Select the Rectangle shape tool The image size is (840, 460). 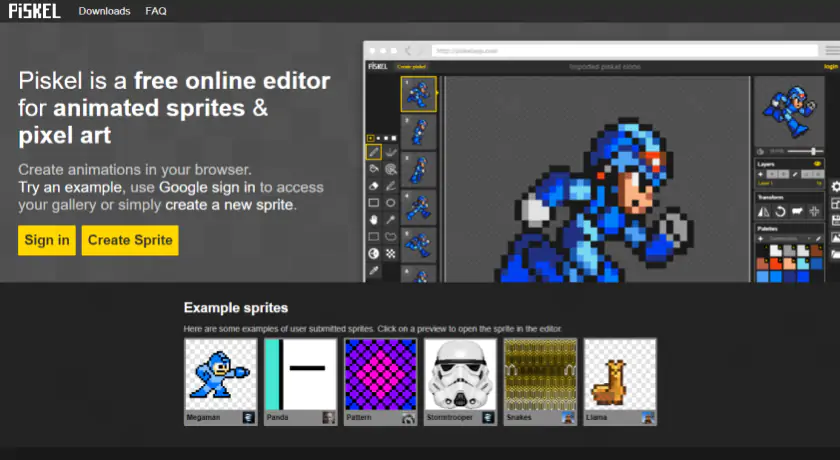point(374,202)
